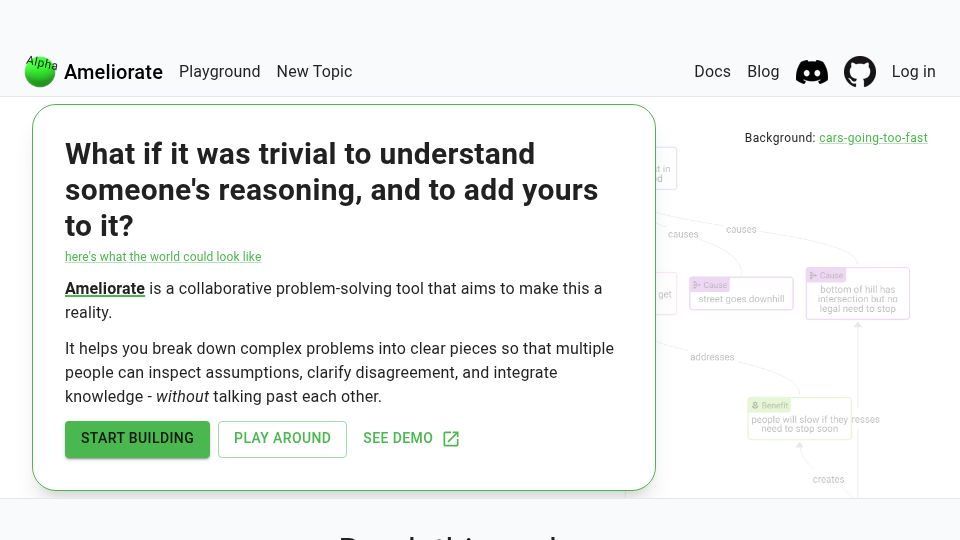Click the "creates" edge label
Screen dimensions: 960x540
pyautogui.click(x=828, y=479)
